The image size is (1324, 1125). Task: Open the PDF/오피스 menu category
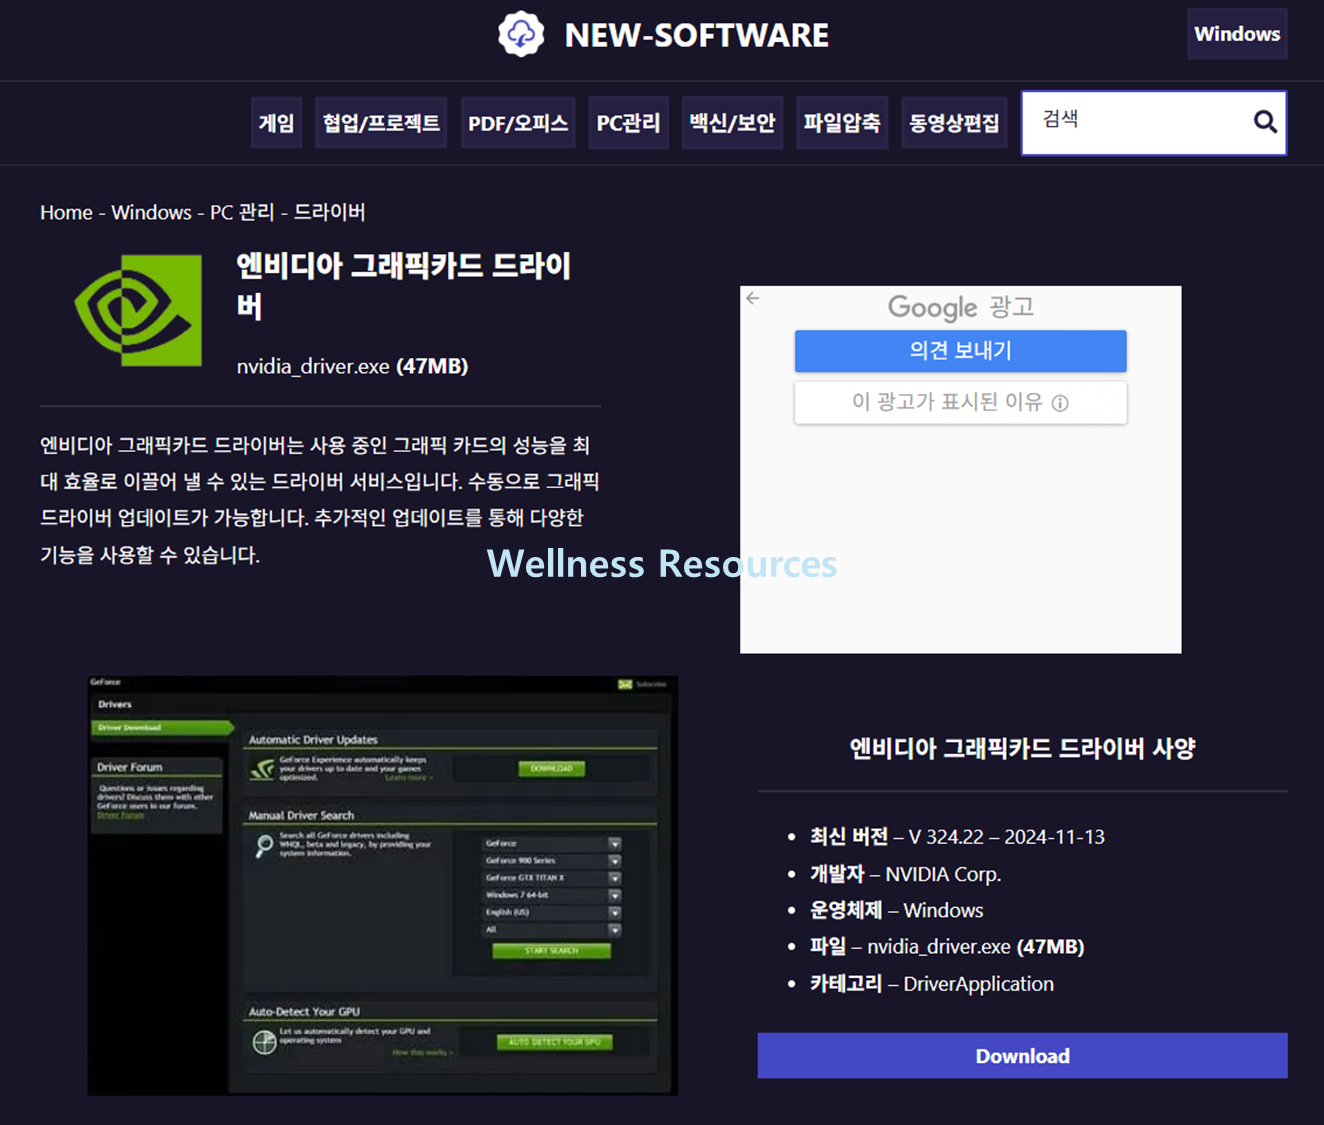[518, 123]
